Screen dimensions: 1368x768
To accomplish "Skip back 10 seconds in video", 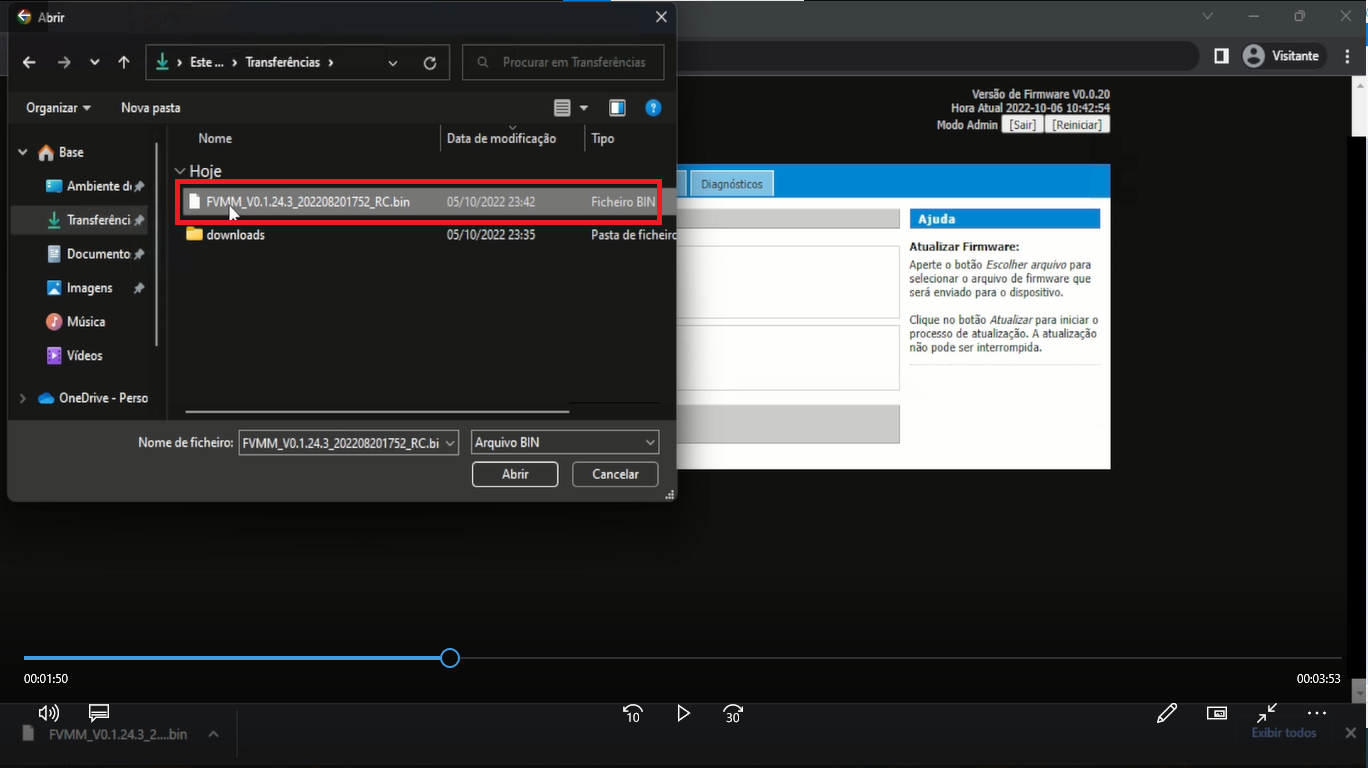I will [632, 713].
